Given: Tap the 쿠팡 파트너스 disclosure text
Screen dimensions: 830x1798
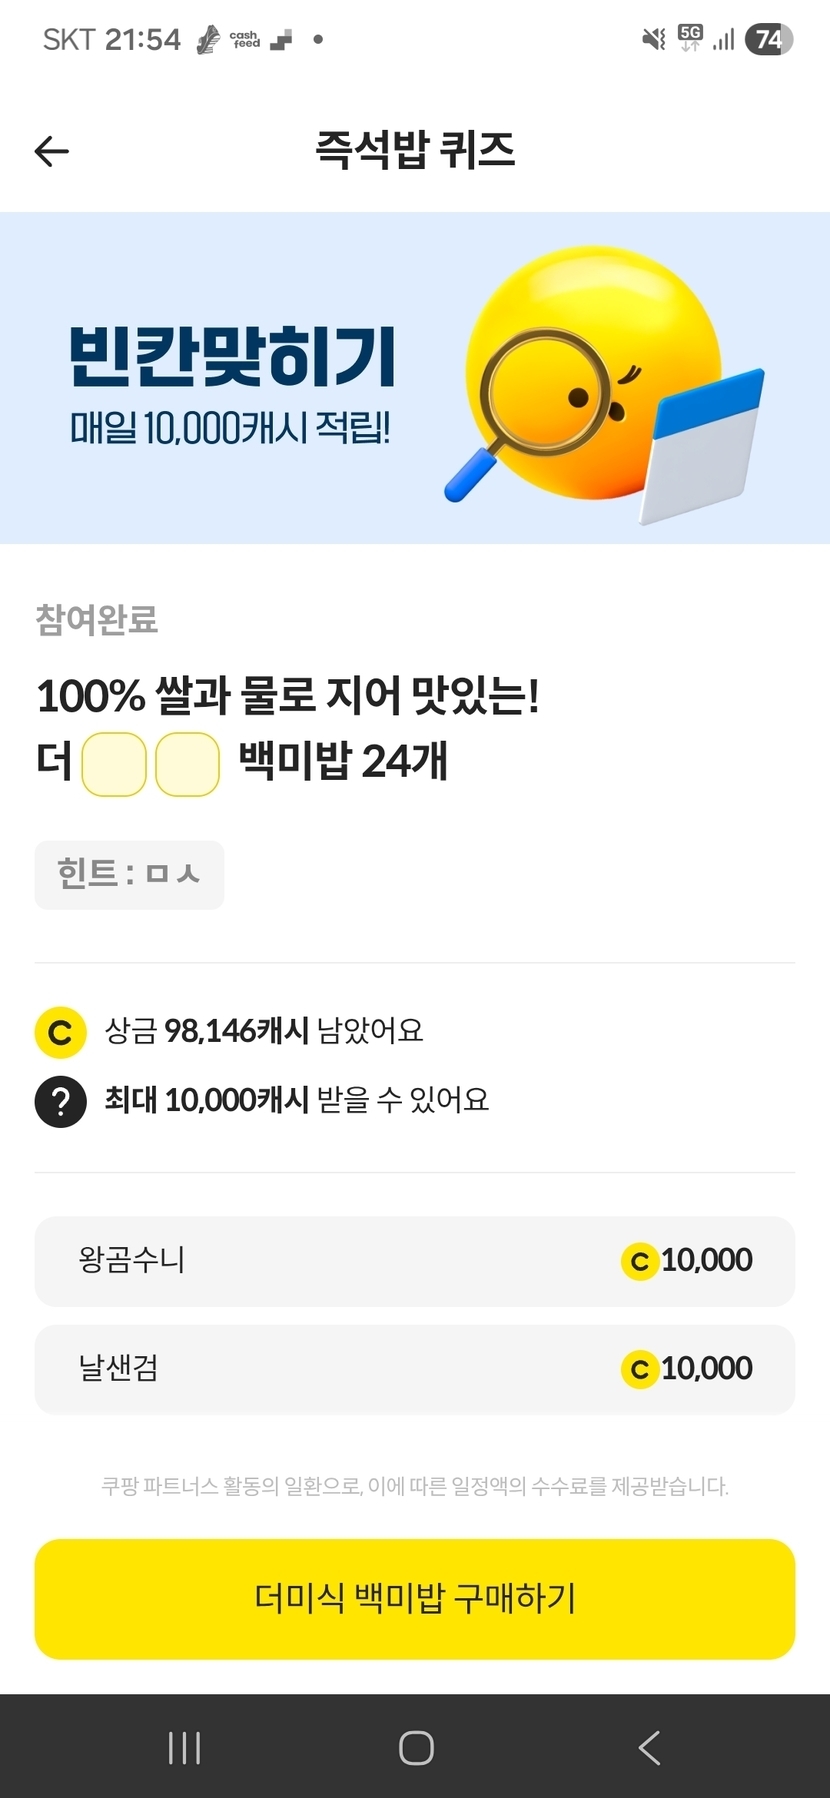Looking at the screenshot, I should click(414, 1486).
